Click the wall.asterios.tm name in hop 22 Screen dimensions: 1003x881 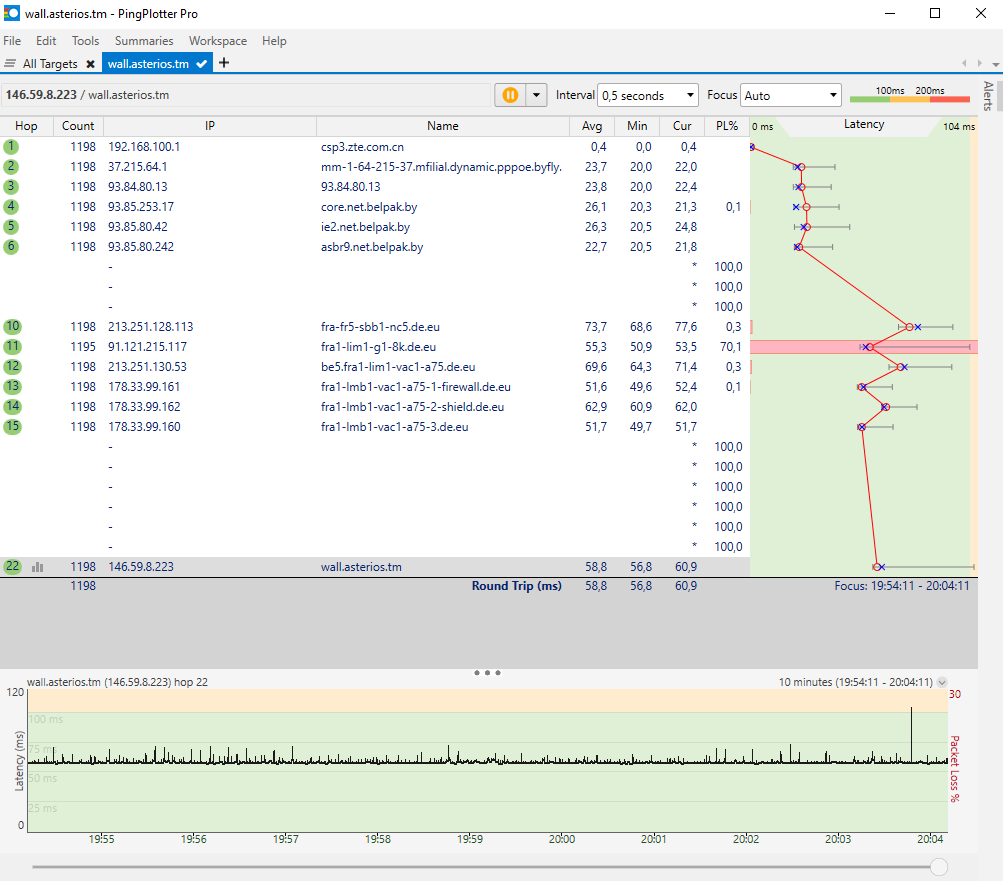(361, 566)
